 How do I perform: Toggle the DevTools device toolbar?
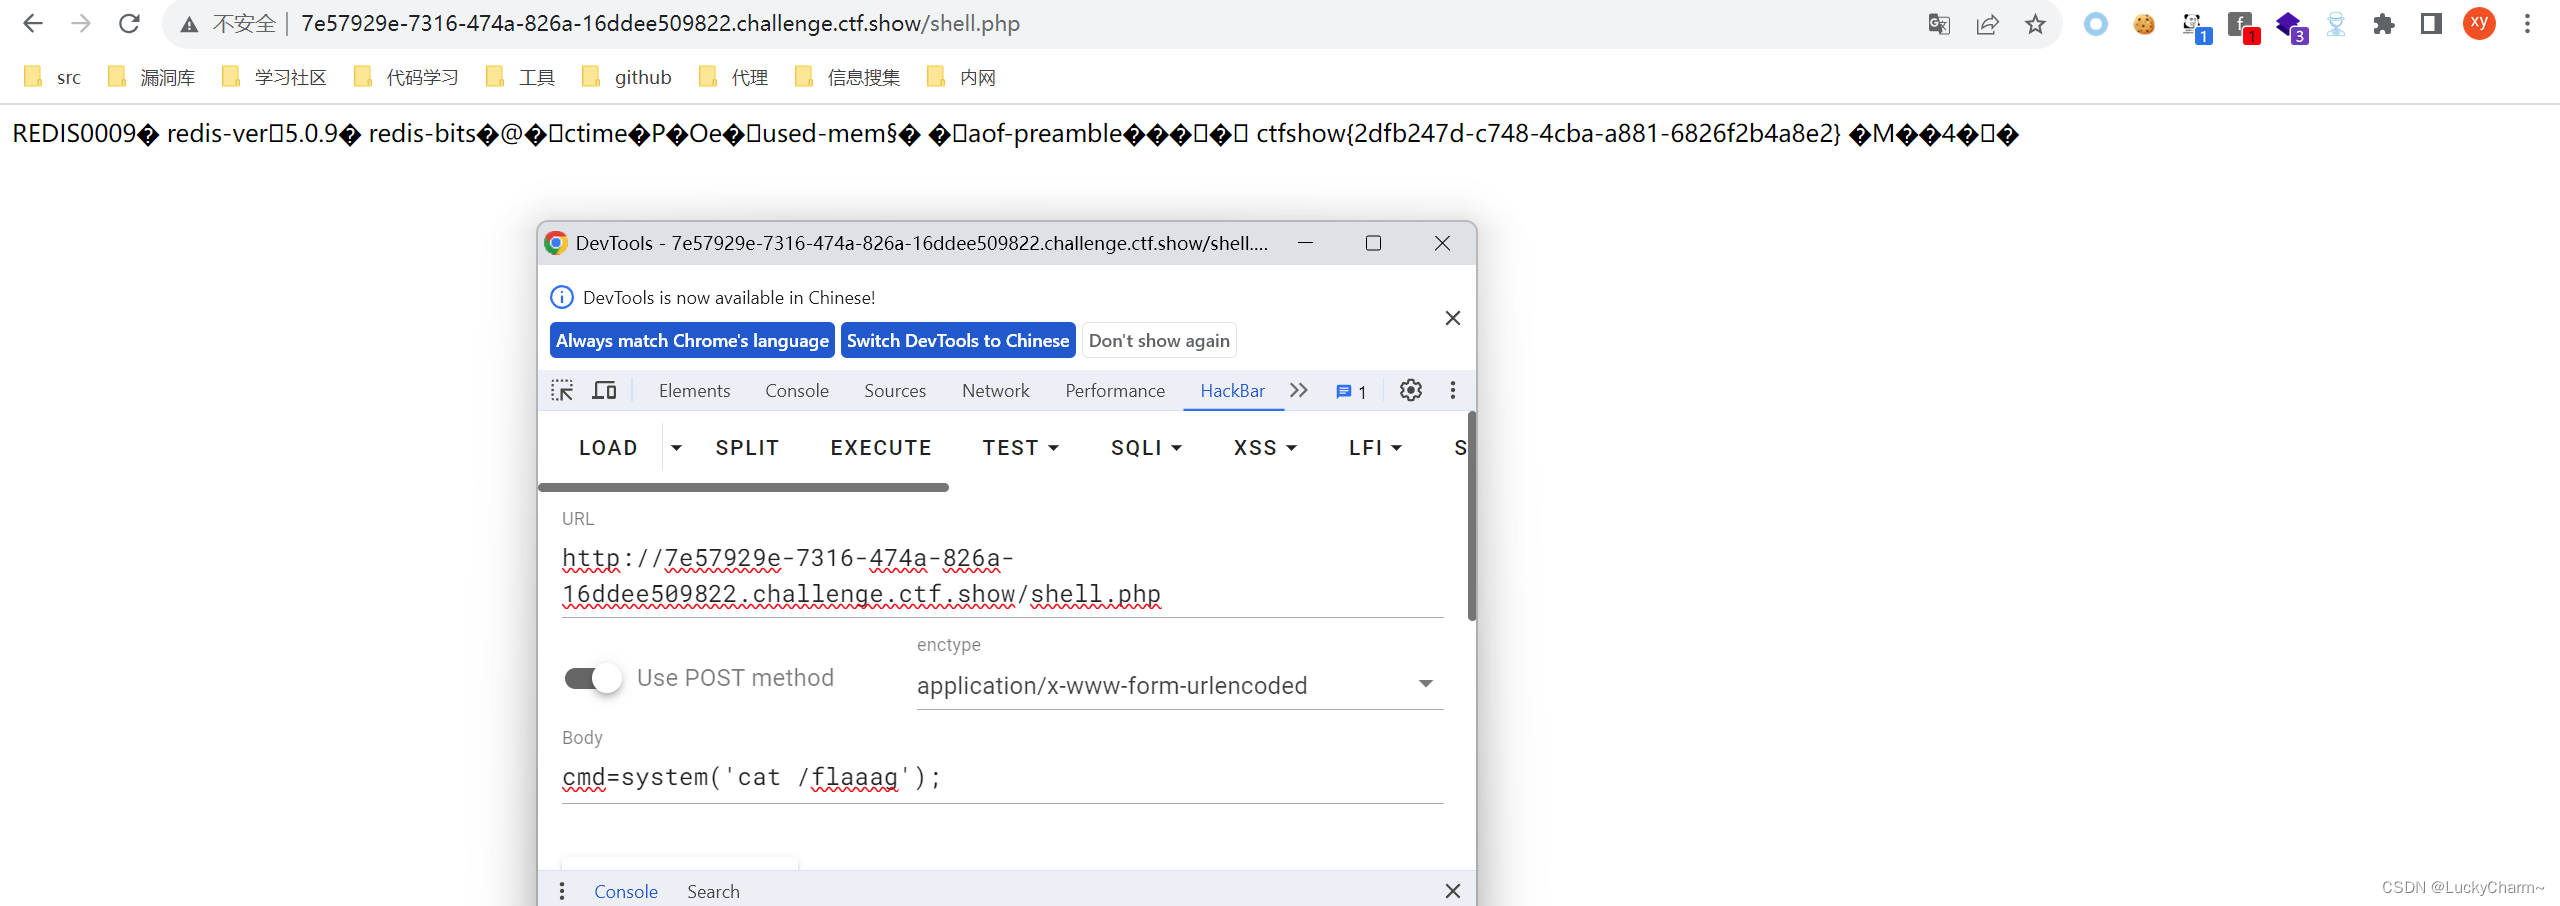coord(604,391)
